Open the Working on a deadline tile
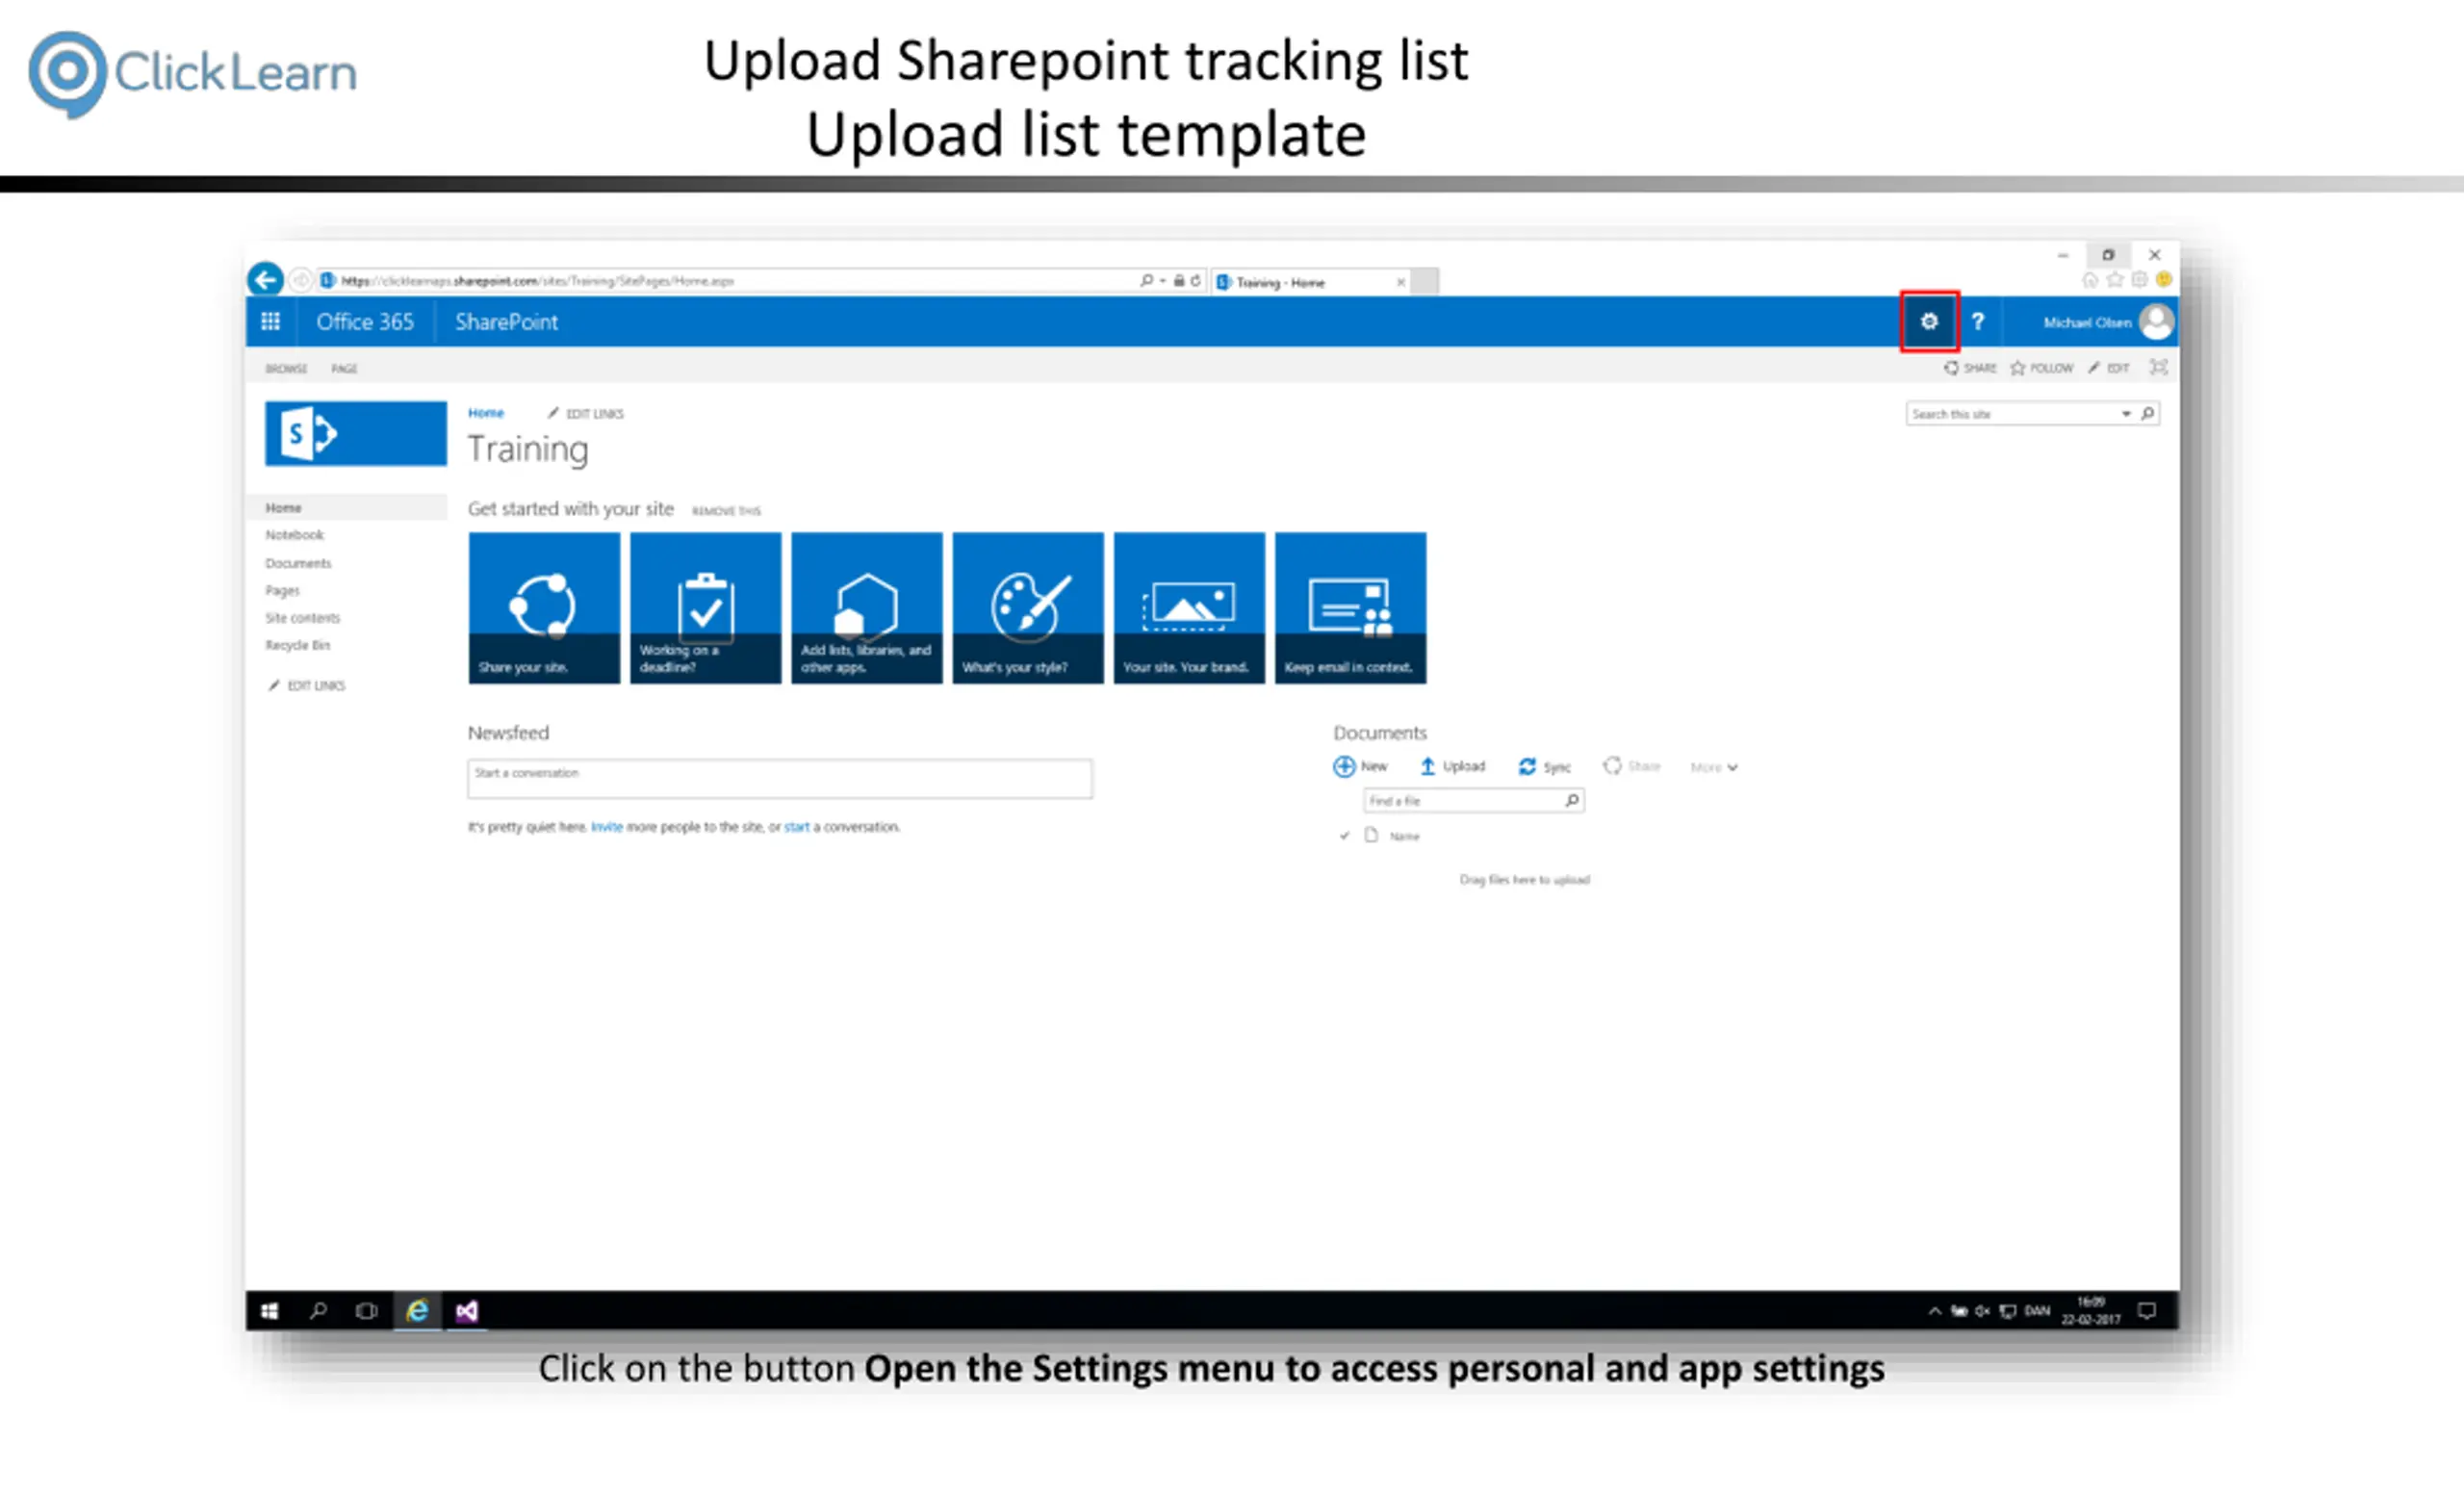The image size is (2464, 1495). [x=705, y=608]
